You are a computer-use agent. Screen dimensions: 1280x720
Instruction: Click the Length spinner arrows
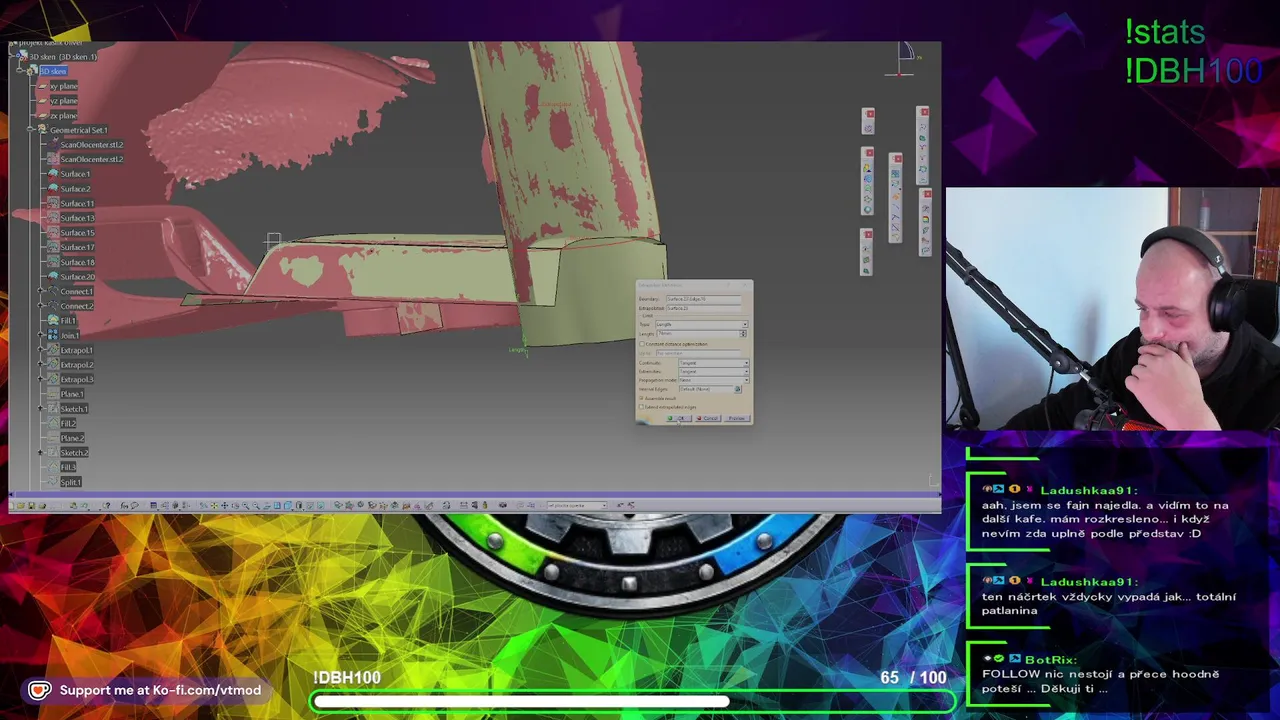(743, 334)
